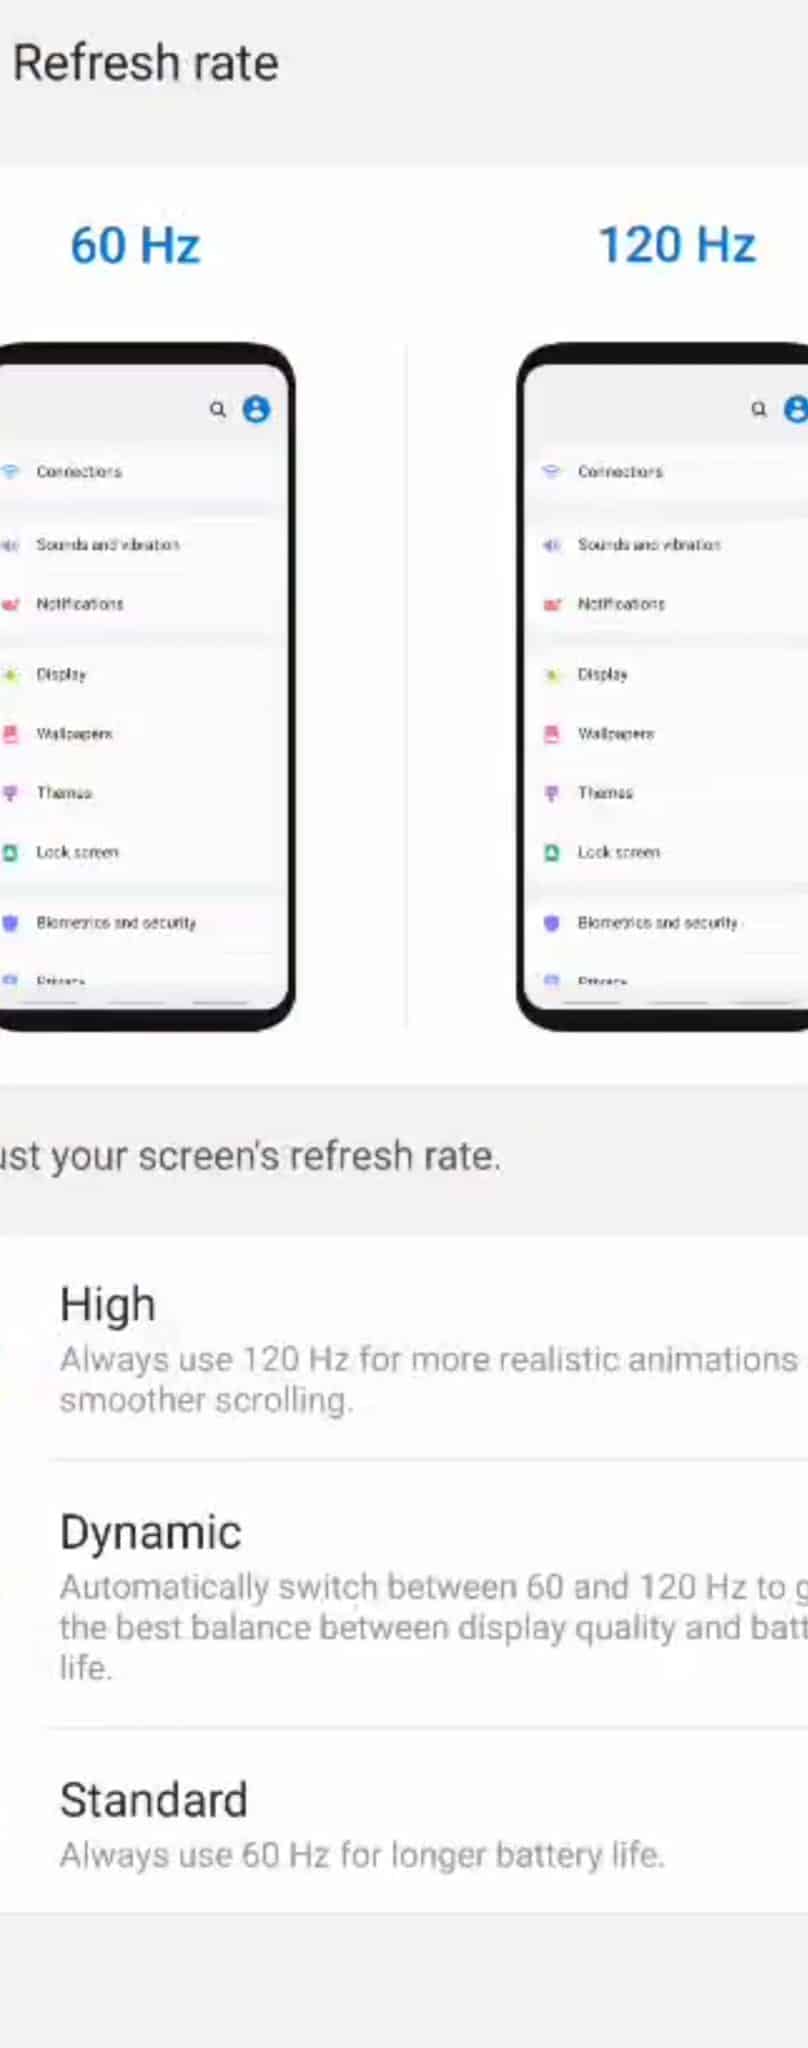Tap the search icon in 120 Hz preview
This screenshot has width=808, height=2048.
tap(759, 409)
